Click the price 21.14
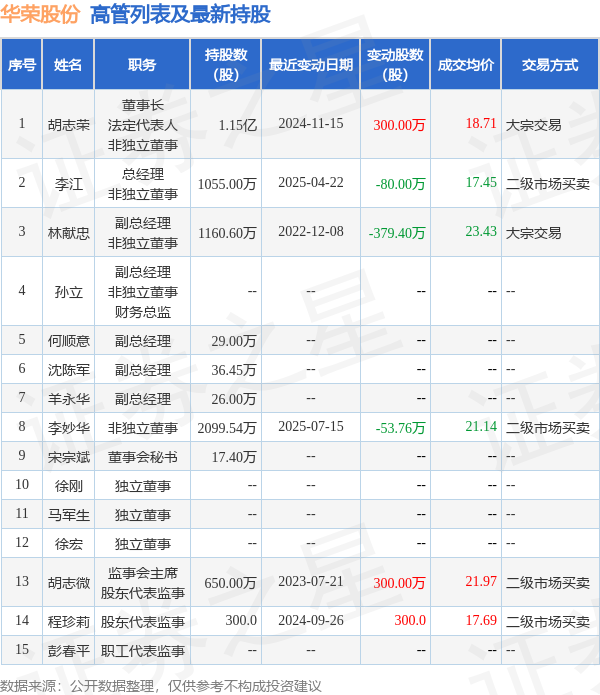The height and width of the screenshot is (695, 600). pos(481,426)
